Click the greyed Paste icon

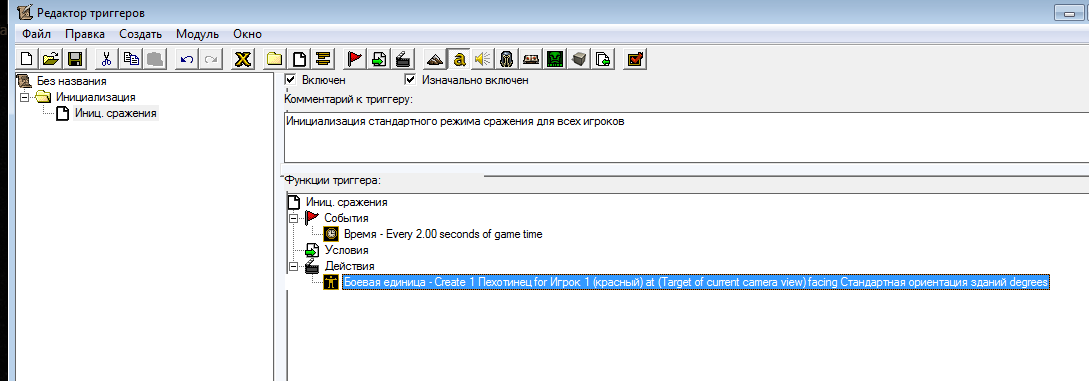point(154,58)
